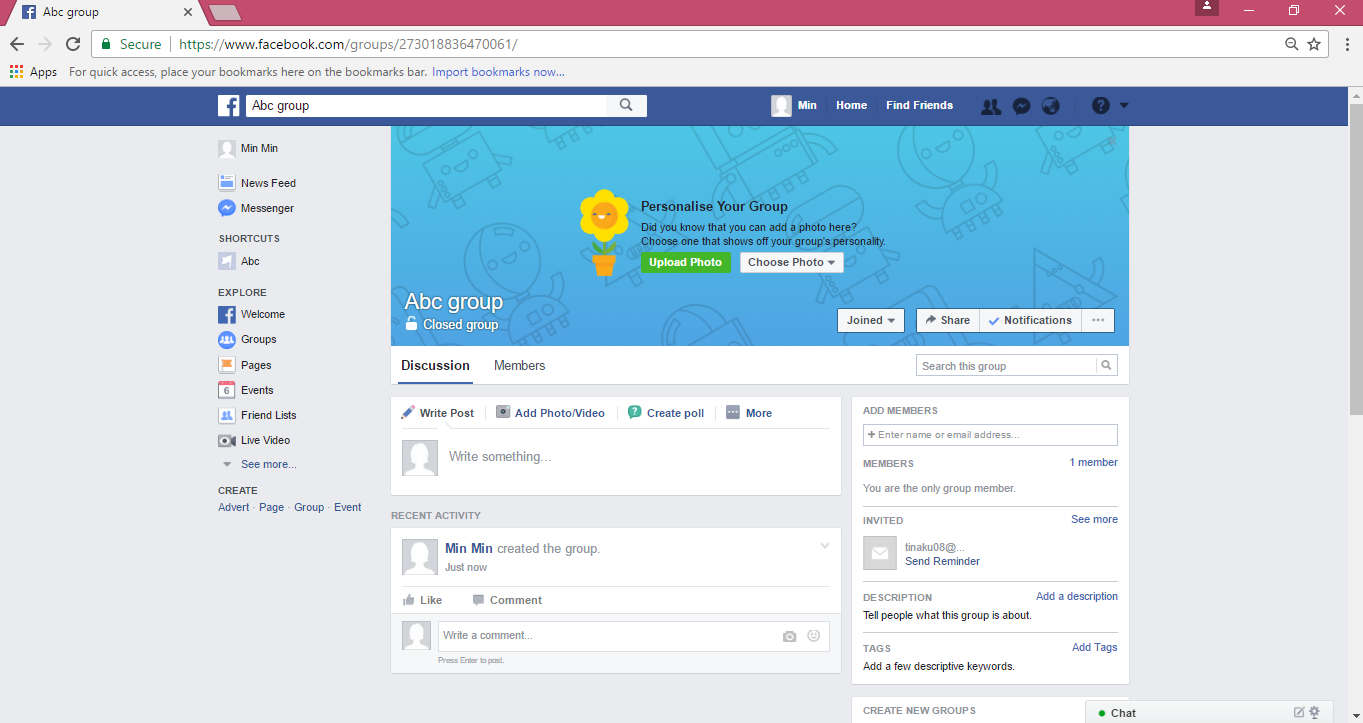Open chat settings gear icon

[1314, 712]
